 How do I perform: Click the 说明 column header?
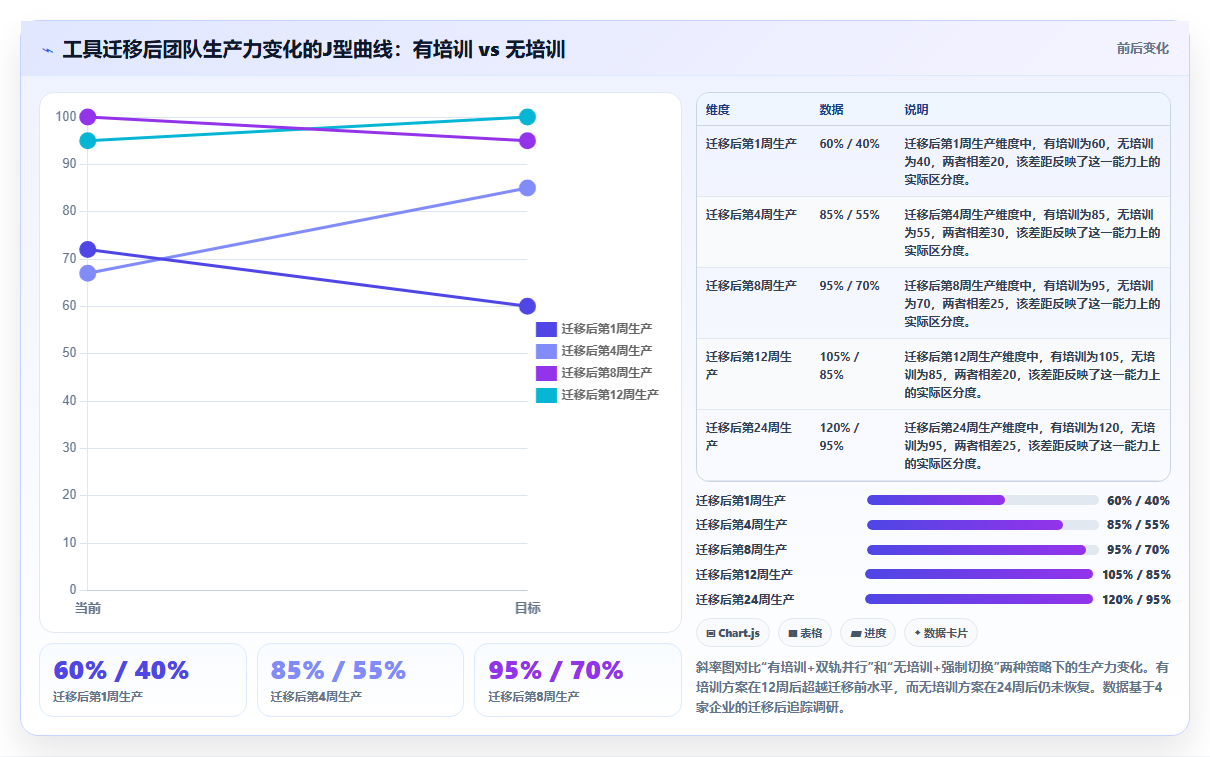(x=916, y=109)
